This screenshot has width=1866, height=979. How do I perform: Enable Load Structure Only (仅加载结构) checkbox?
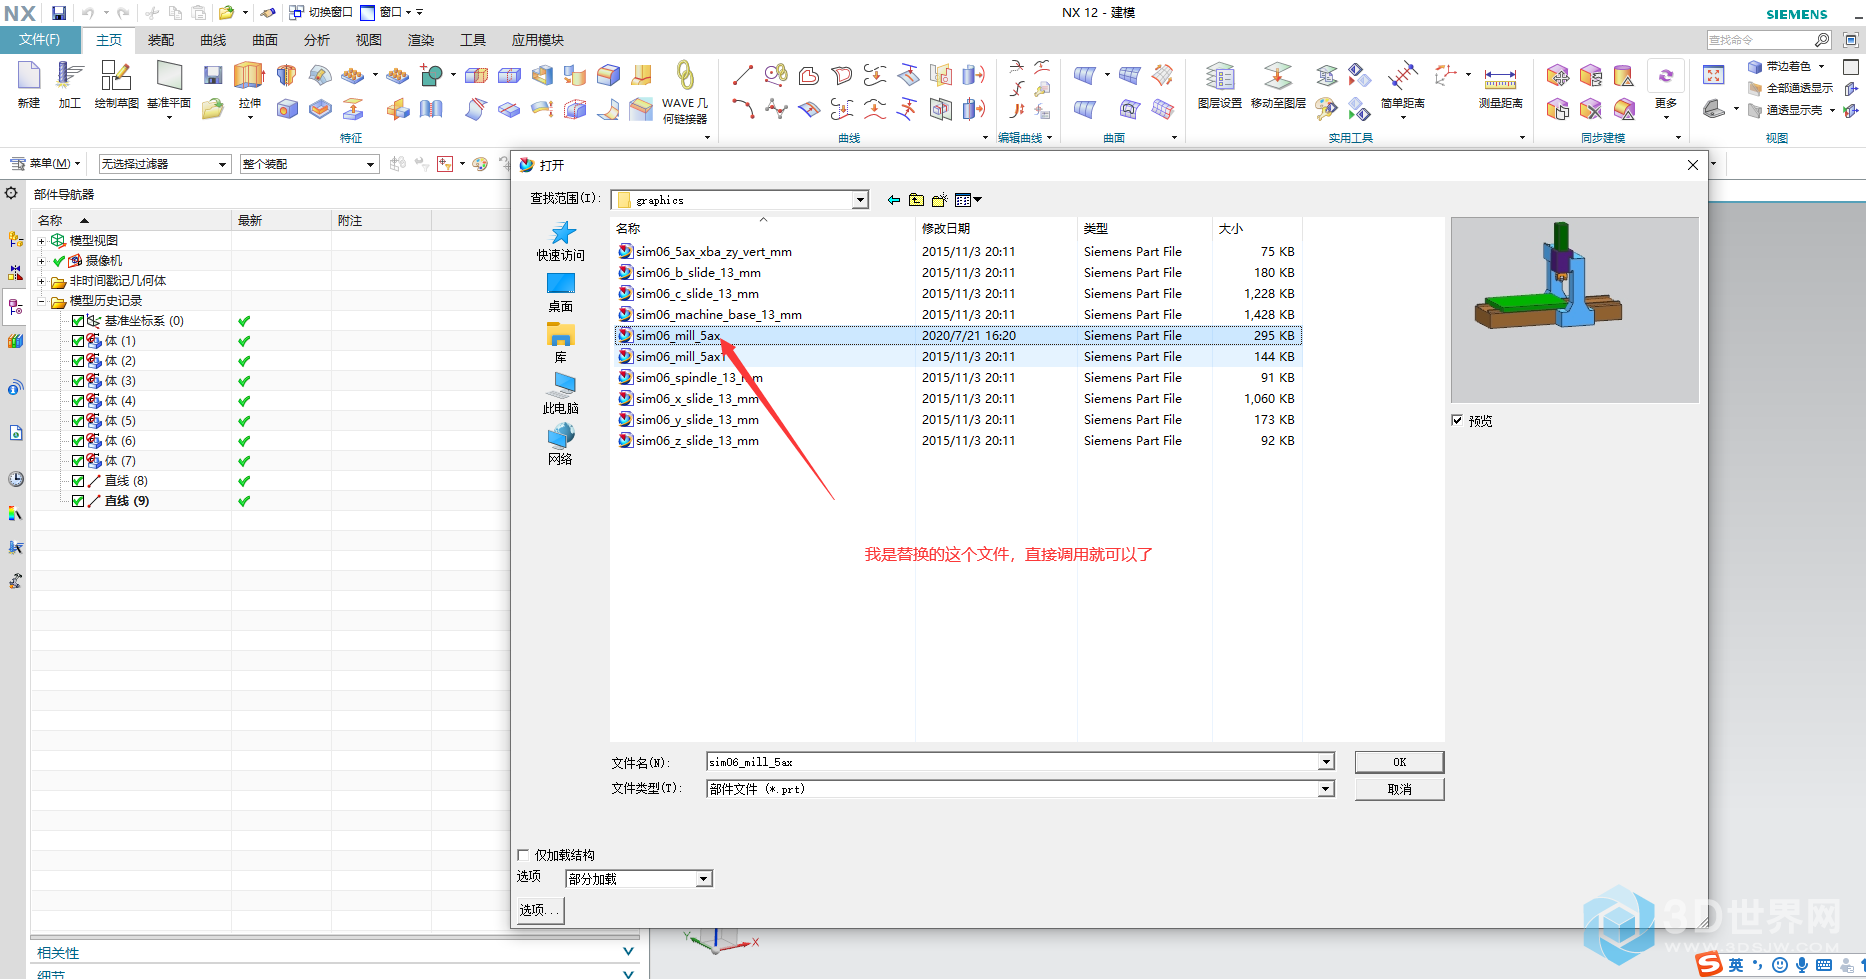523,855
